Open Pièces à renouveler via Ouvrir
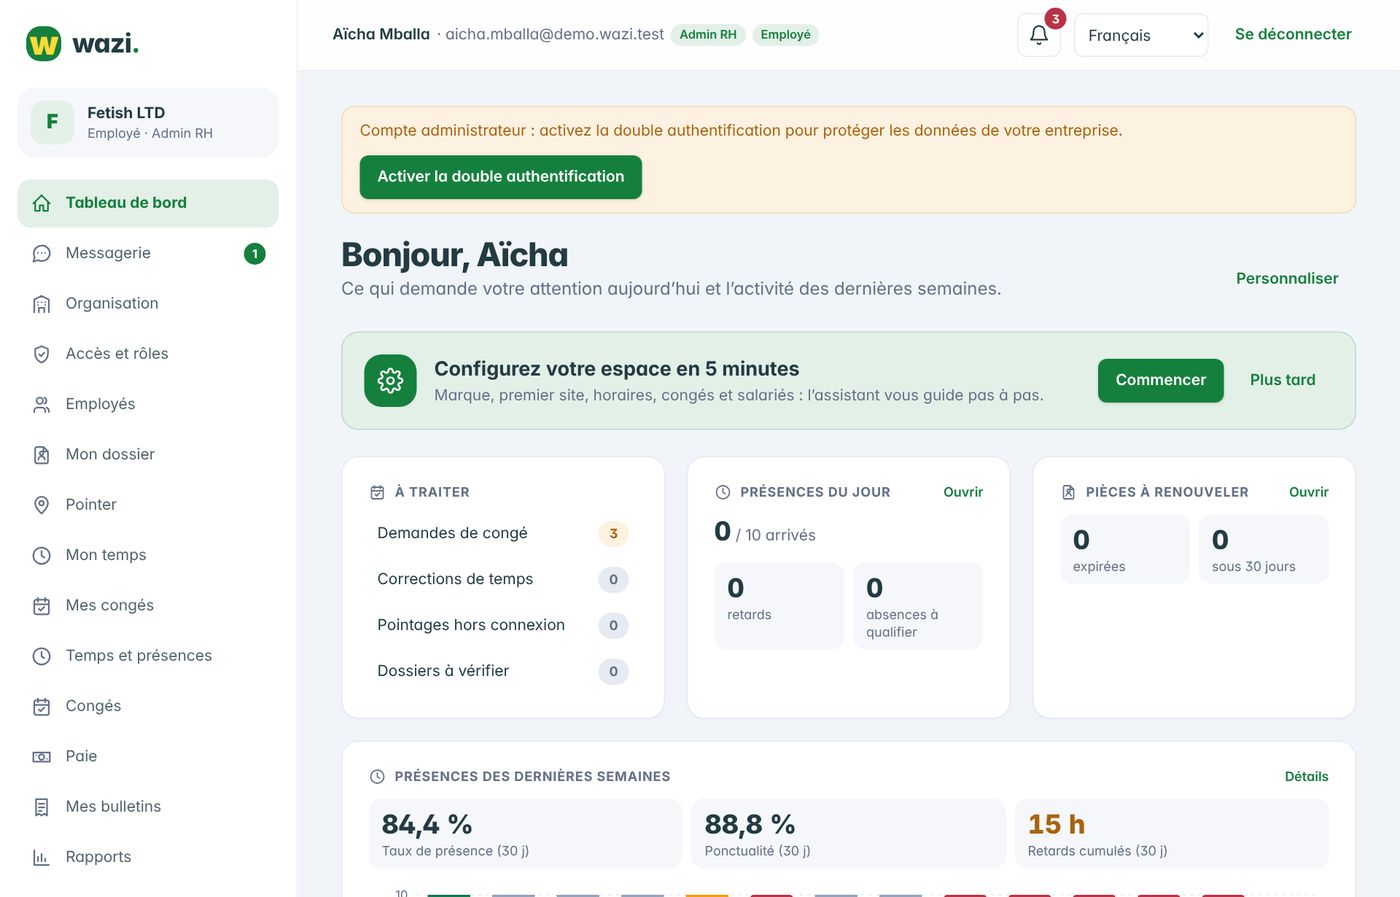 click(1308, 492)
